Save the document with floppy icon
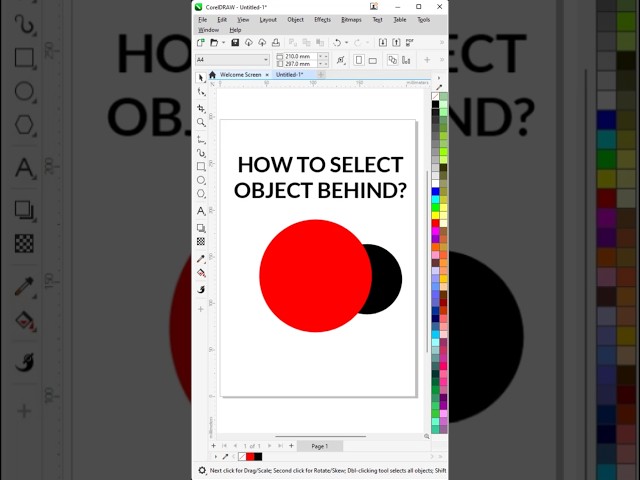 pos(235,42)
